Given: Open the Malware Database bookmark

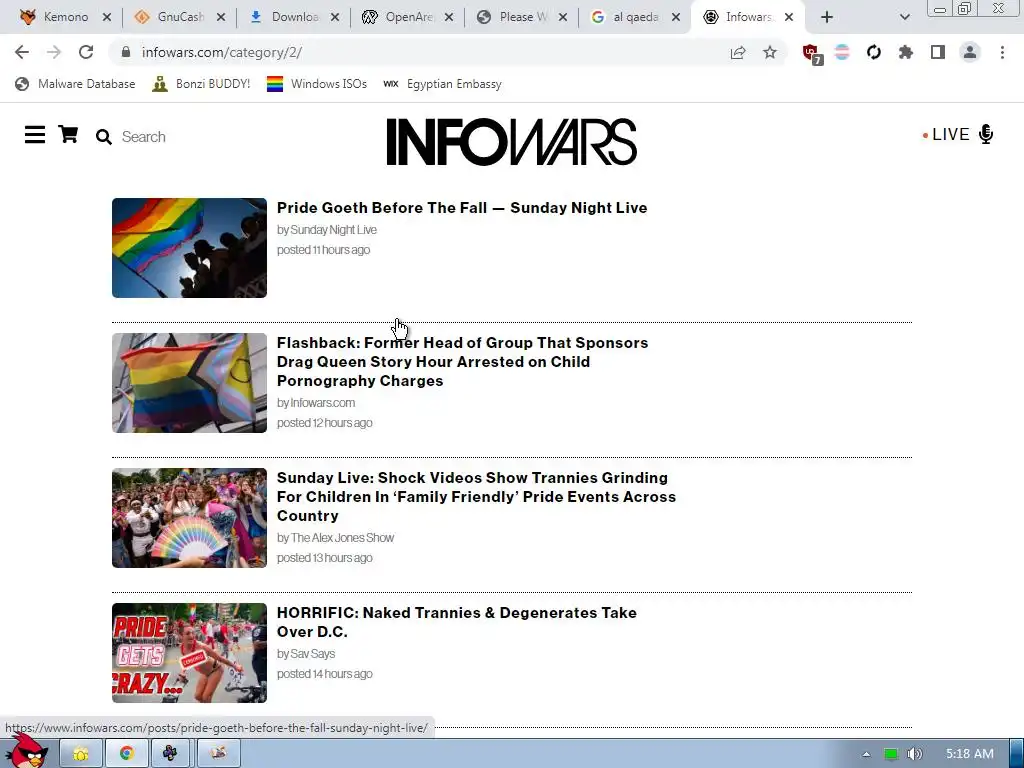Looking at the screenshot, I should pyautogui.click(x=76, y=84).
